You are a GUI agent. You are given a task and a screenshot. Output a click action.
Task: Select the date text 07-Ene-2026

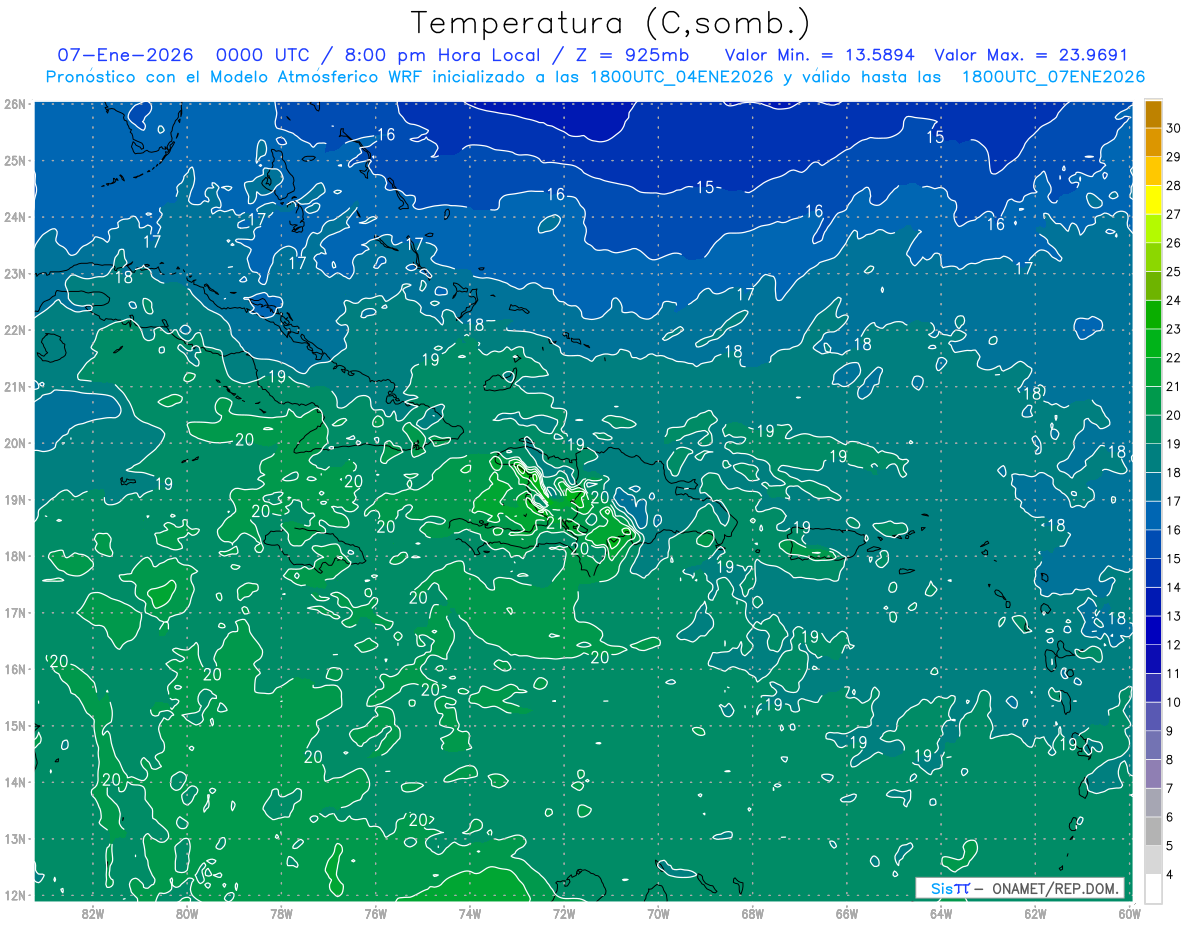126,55
